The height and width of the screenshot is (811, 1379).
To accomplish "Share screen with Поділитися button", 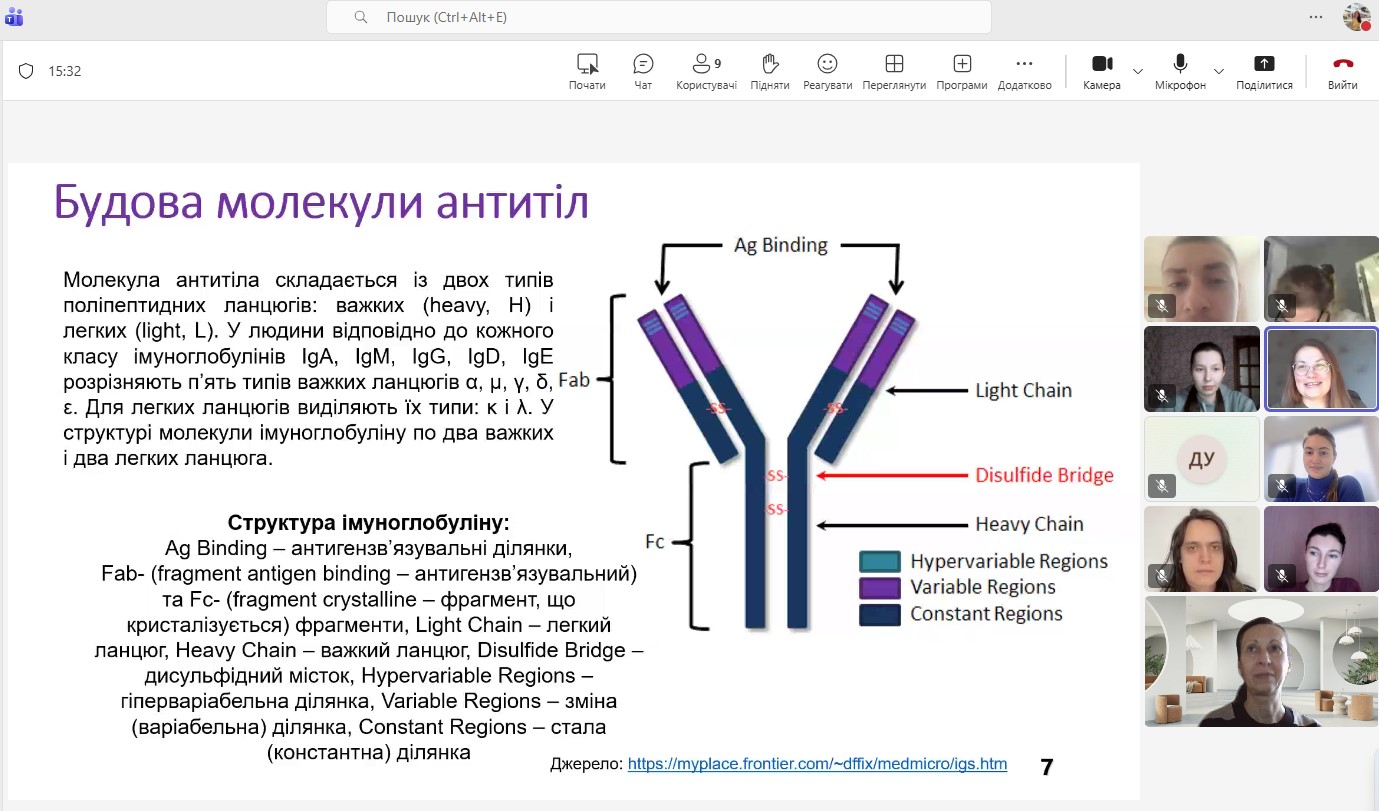I will tap(1264, 71).
